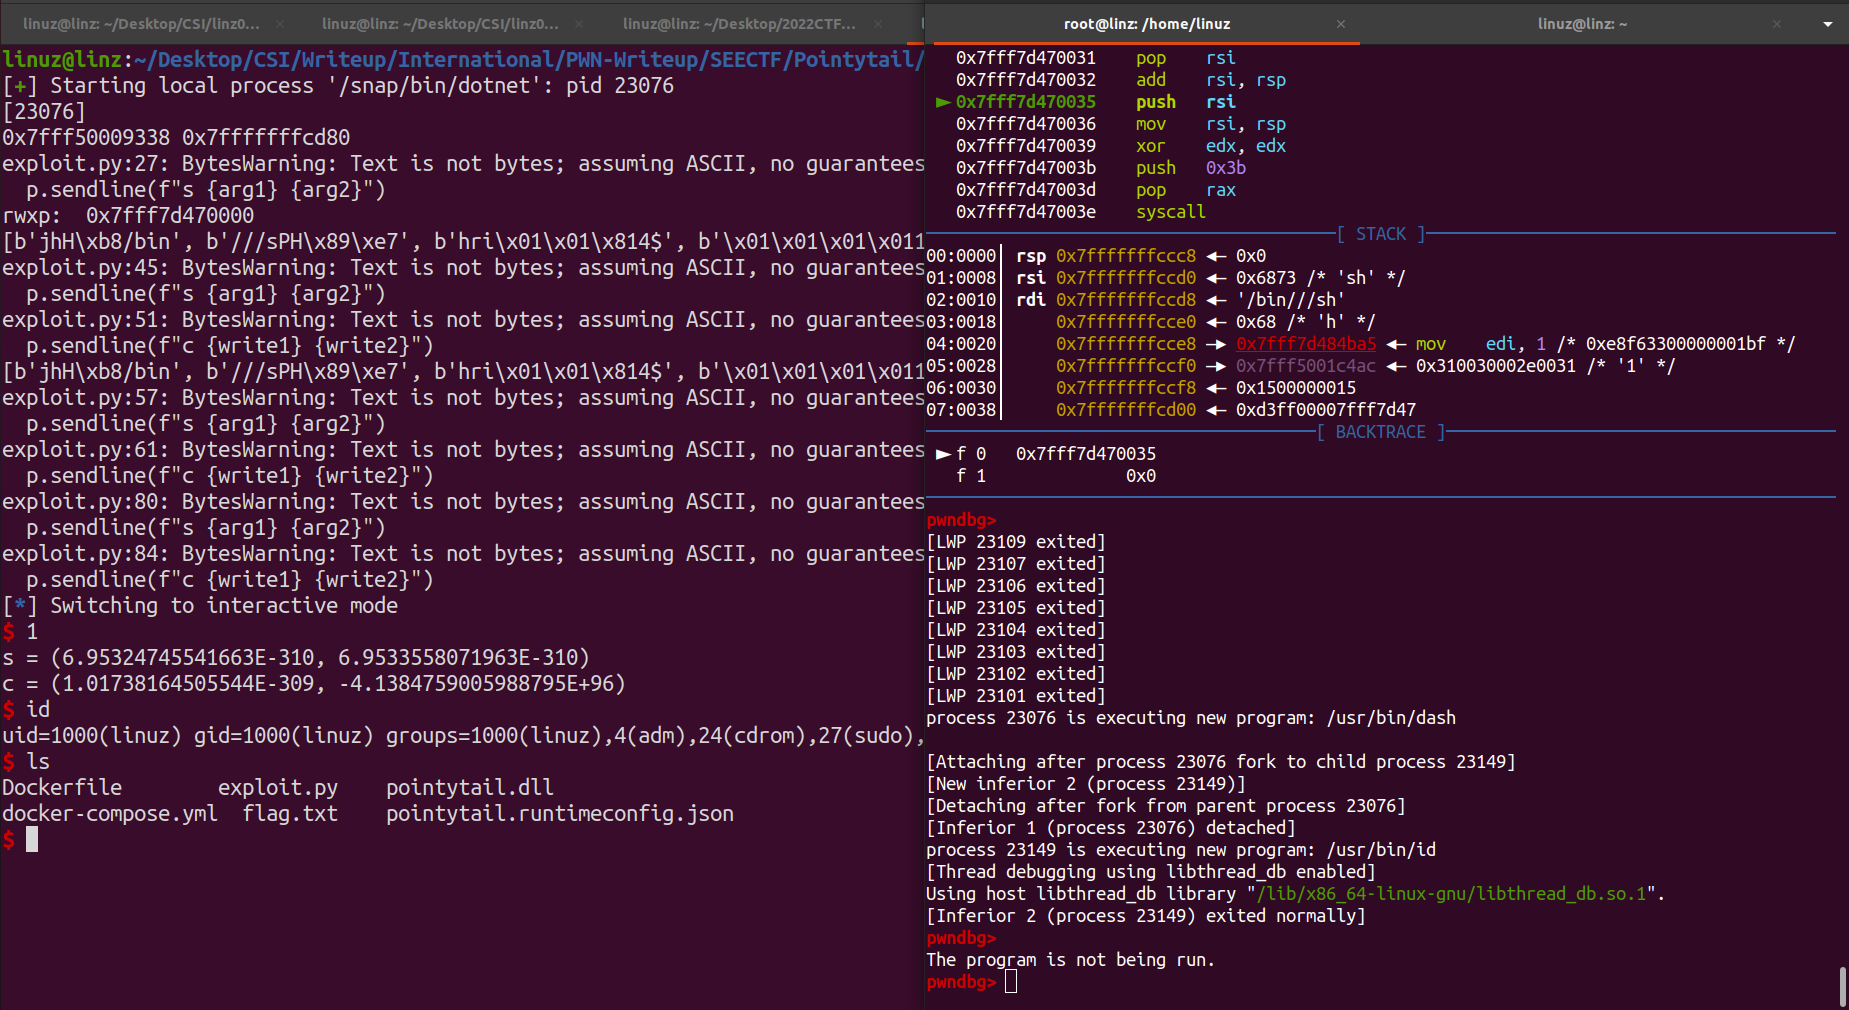Click the 'exploit.py:84: BytesWarning' line
The height and width of the screenshot is (1010, 1849).
point(462,554)
